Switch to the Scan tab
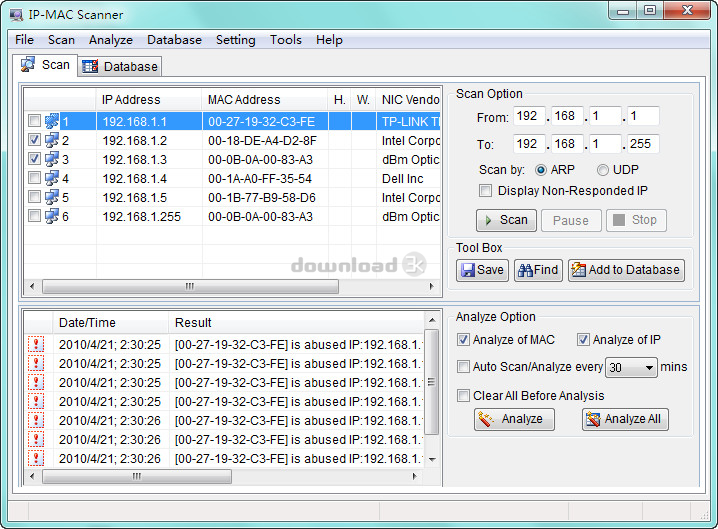Viewport: 718px width, 529px height. click(x=45, y=65)
